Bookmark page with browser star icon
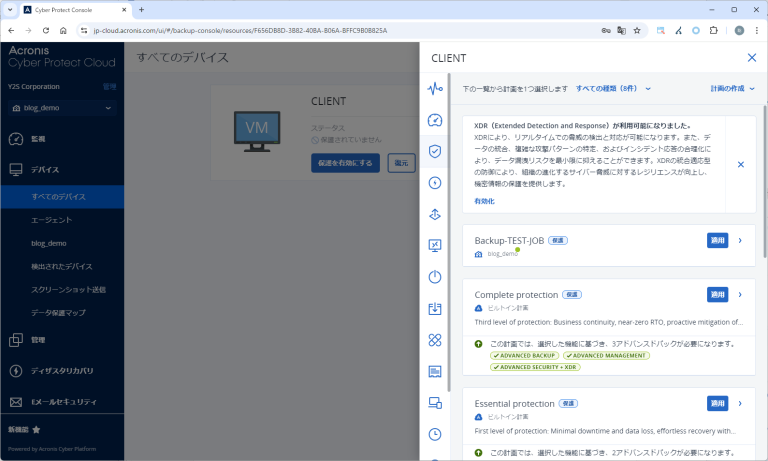 click(636, 30)
